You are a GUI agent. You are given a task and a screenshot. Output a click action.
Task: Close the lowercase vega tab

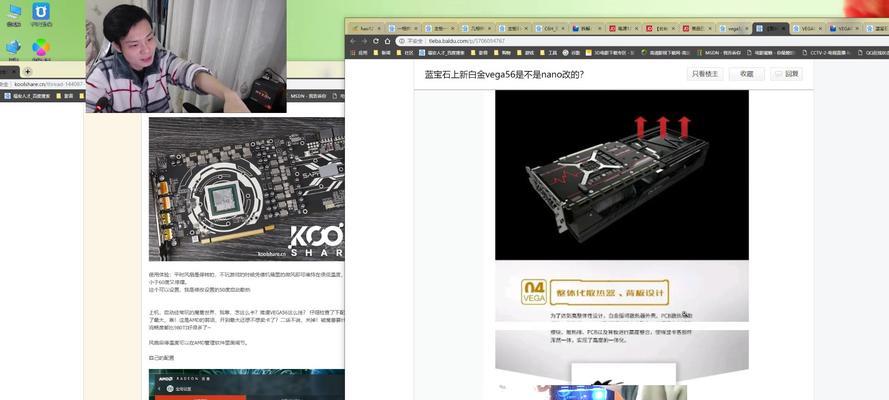pos(747,28)
